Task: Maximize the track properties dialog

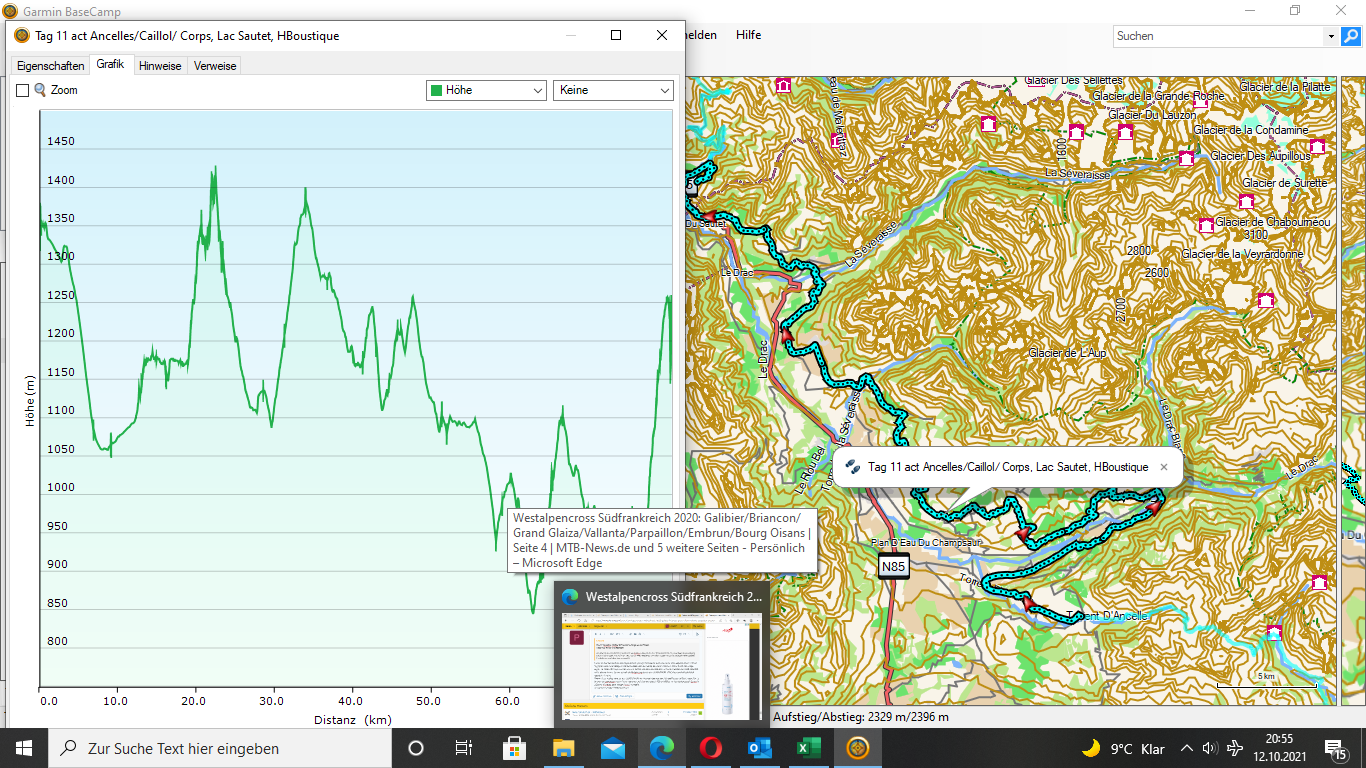Action: (616, 35)
